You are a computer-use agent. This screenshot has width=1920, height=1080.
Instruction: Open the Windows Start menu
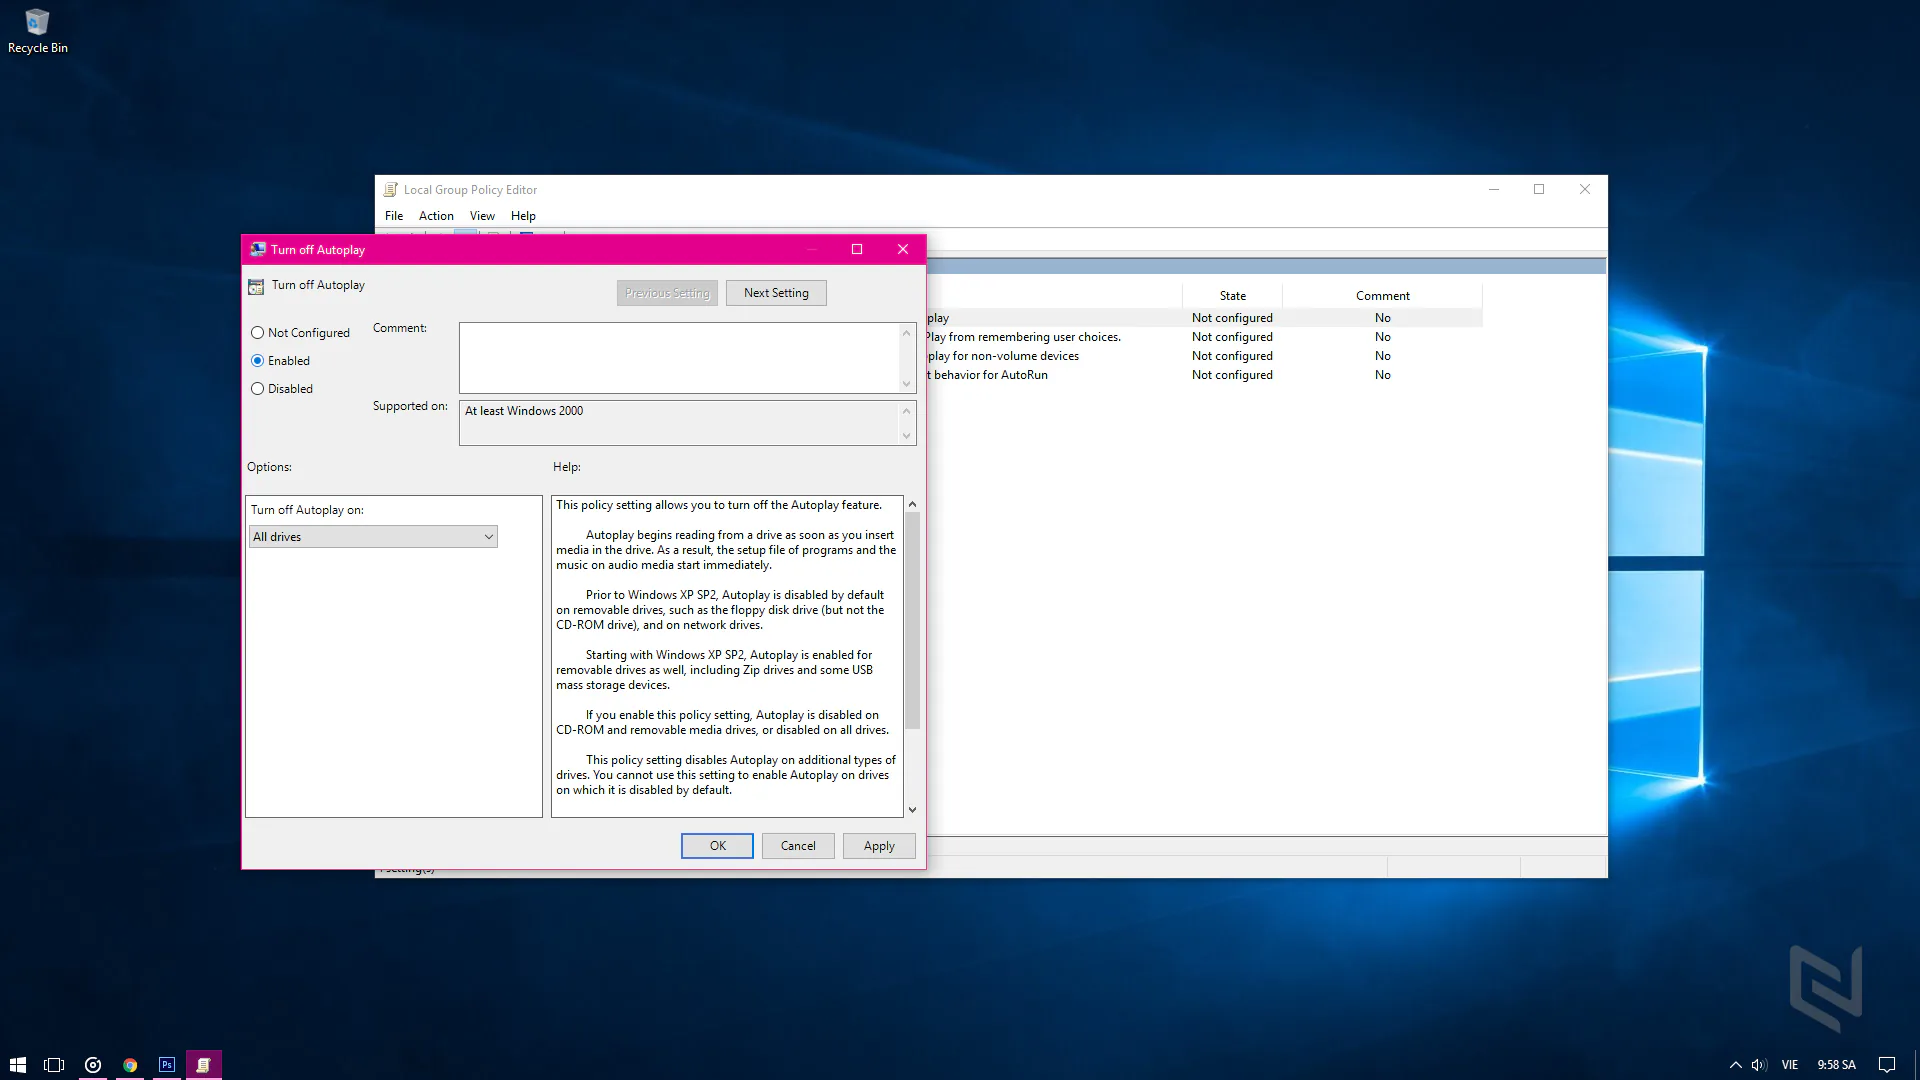click(x=18, y=1065)
